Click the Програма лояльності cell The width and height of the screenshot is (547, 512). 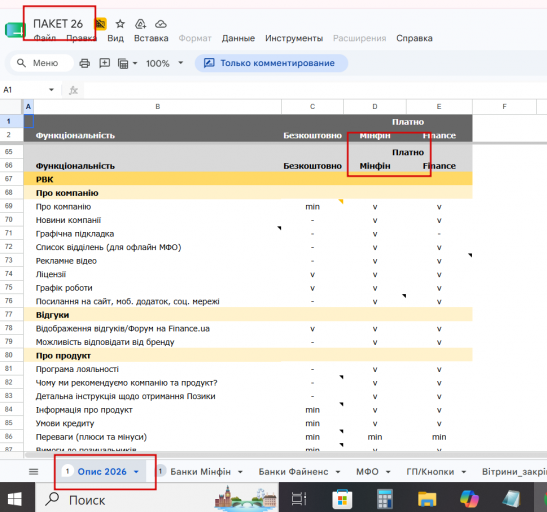pos(157,369)
